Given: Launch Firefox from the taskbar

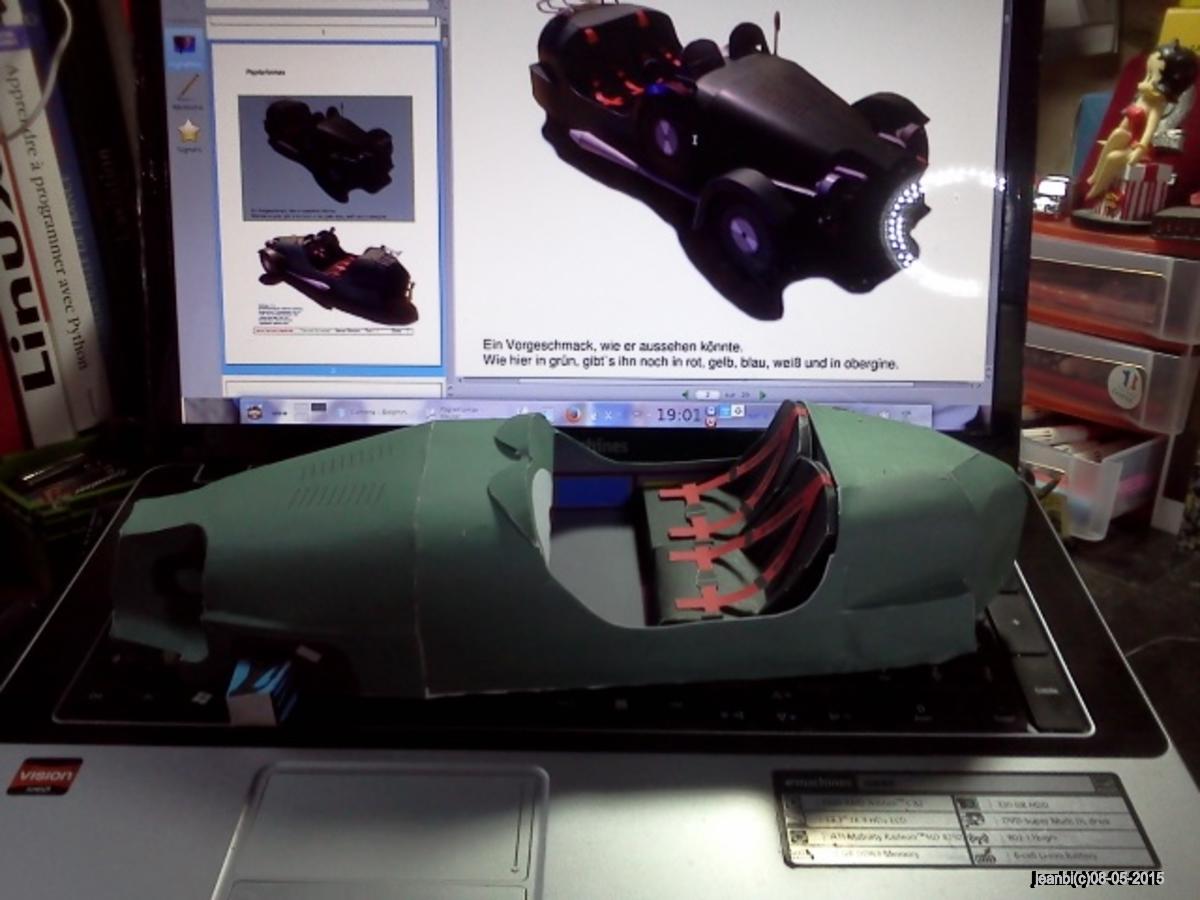Looking at the screenshot, I should pyautogui.click(x=573, y=413).
